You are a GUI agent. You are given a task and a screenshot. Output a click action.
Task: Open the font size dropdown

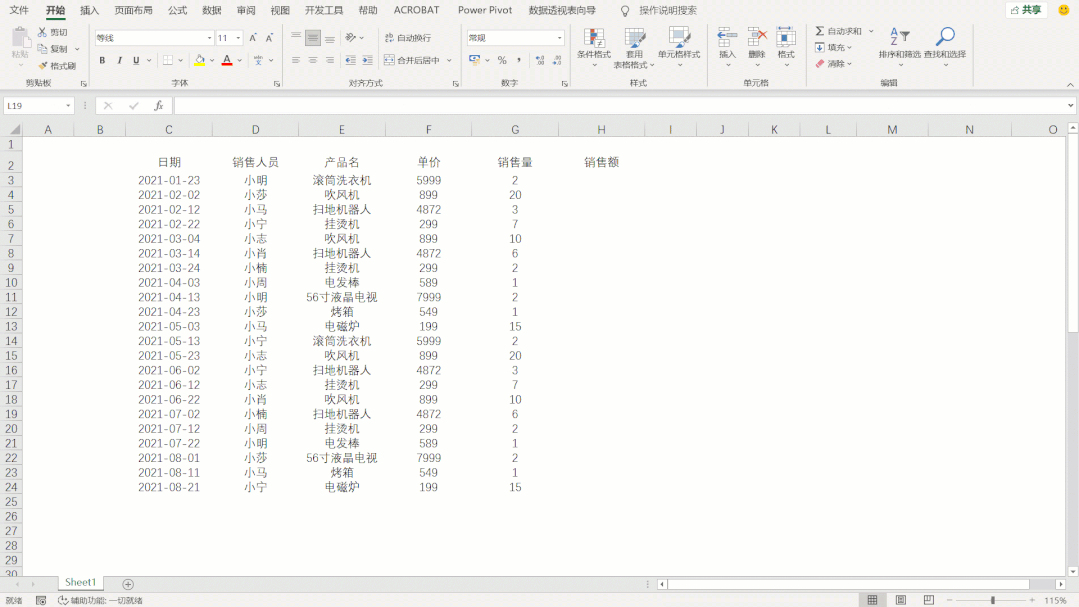238,38
